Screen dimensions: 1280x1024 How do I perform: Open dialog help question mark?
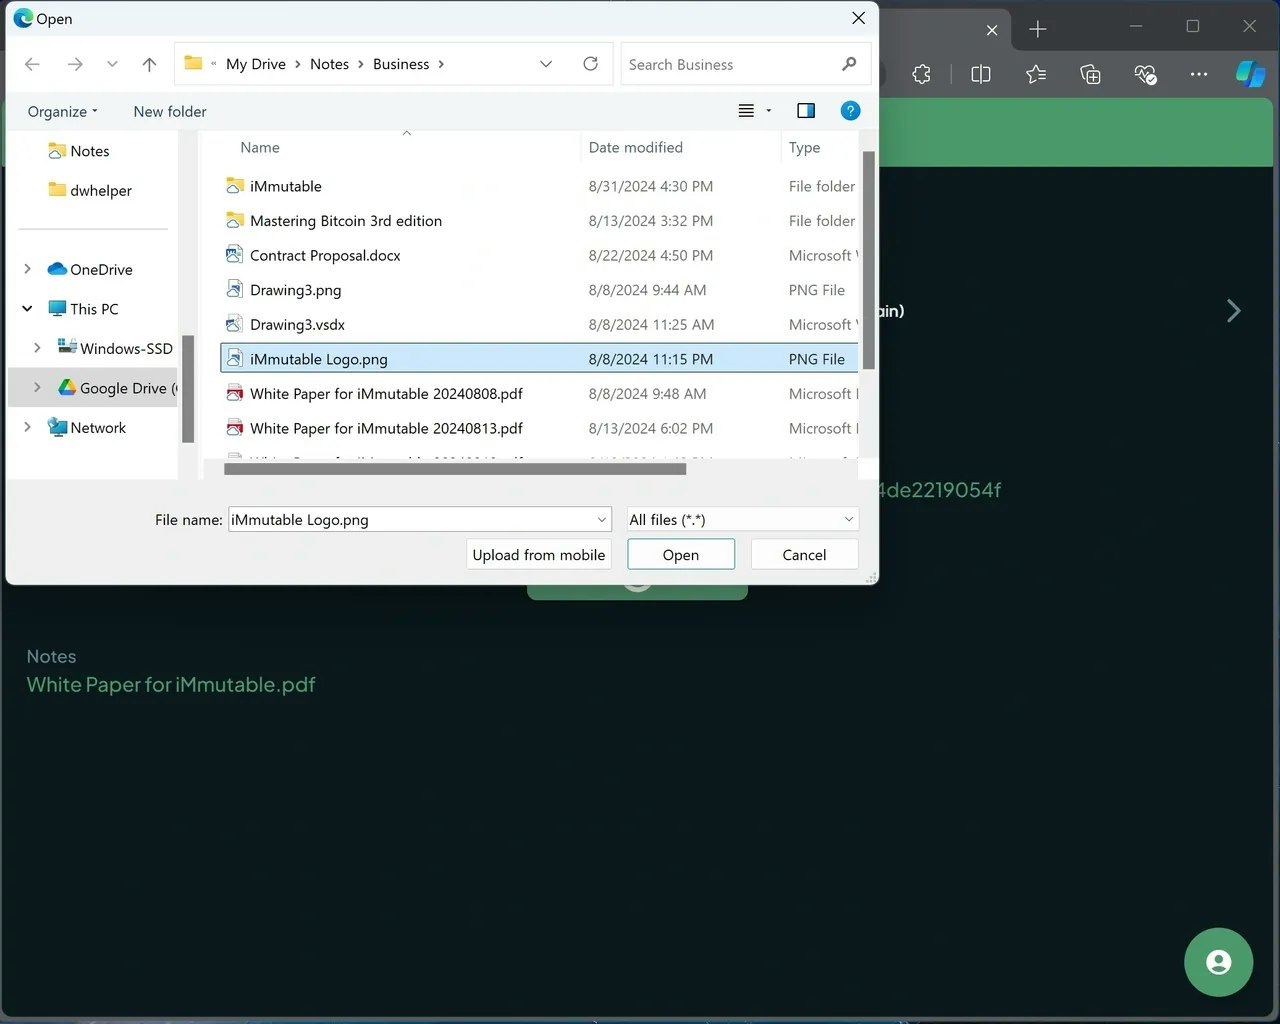click(850, 111)
